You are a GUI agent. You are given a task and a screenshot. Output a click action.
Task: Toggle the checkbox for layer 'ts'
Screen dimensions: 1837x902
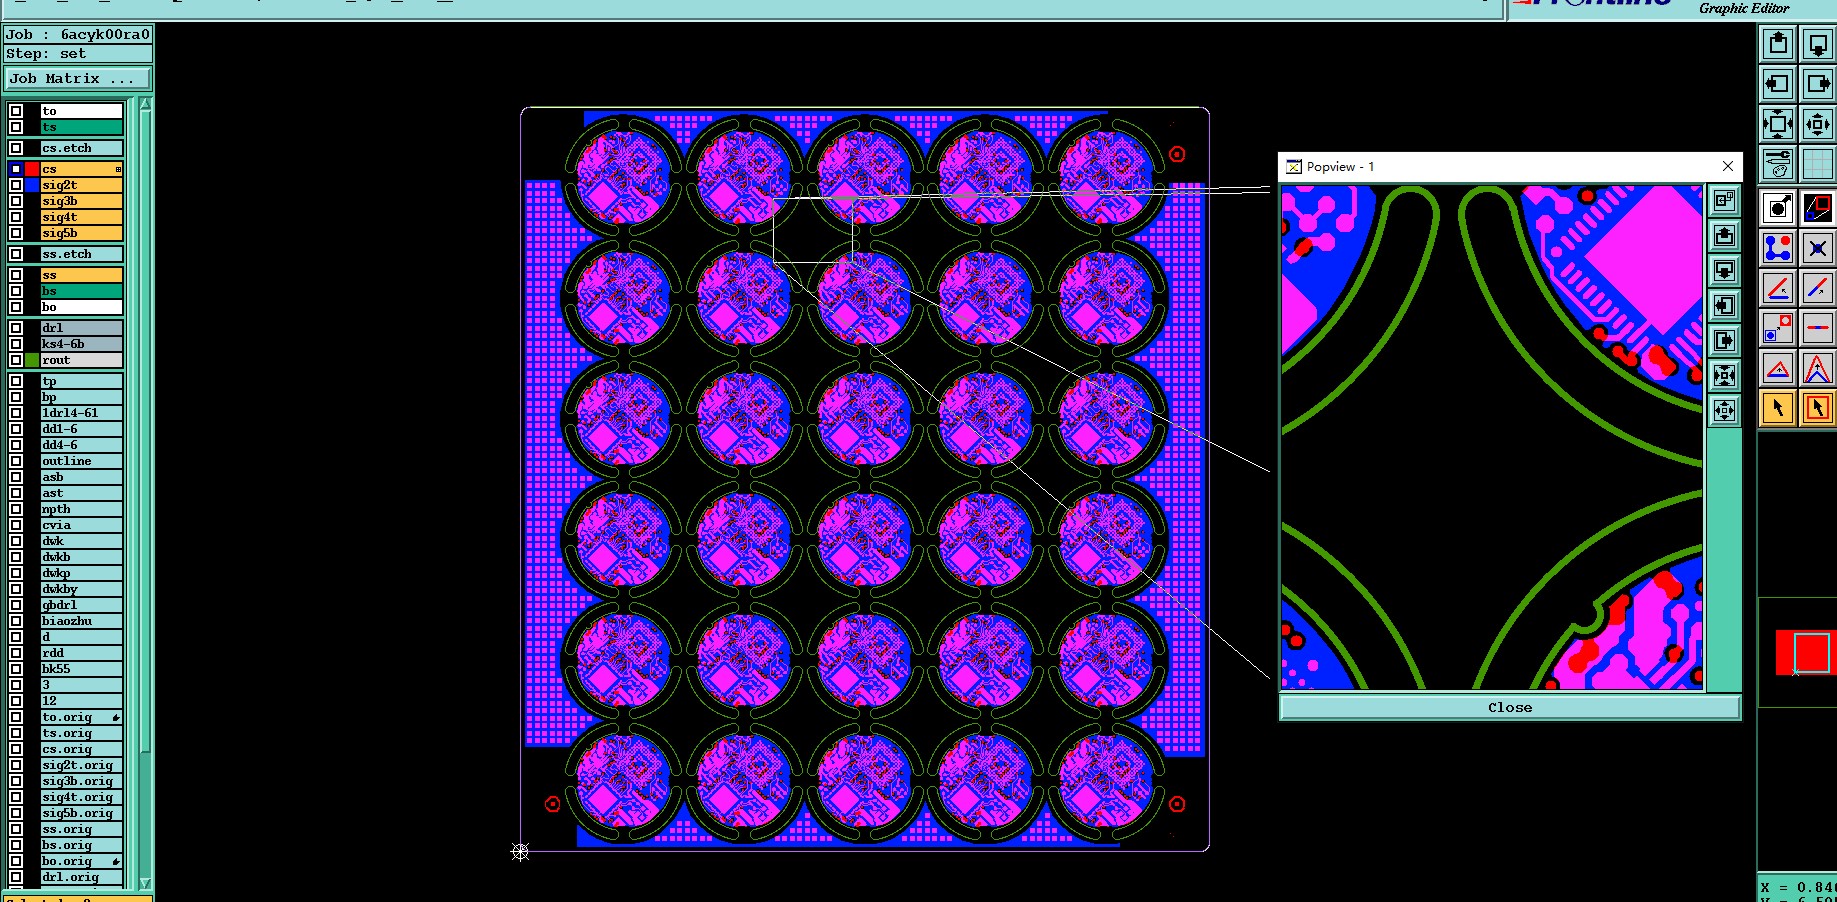click(16, 127)
